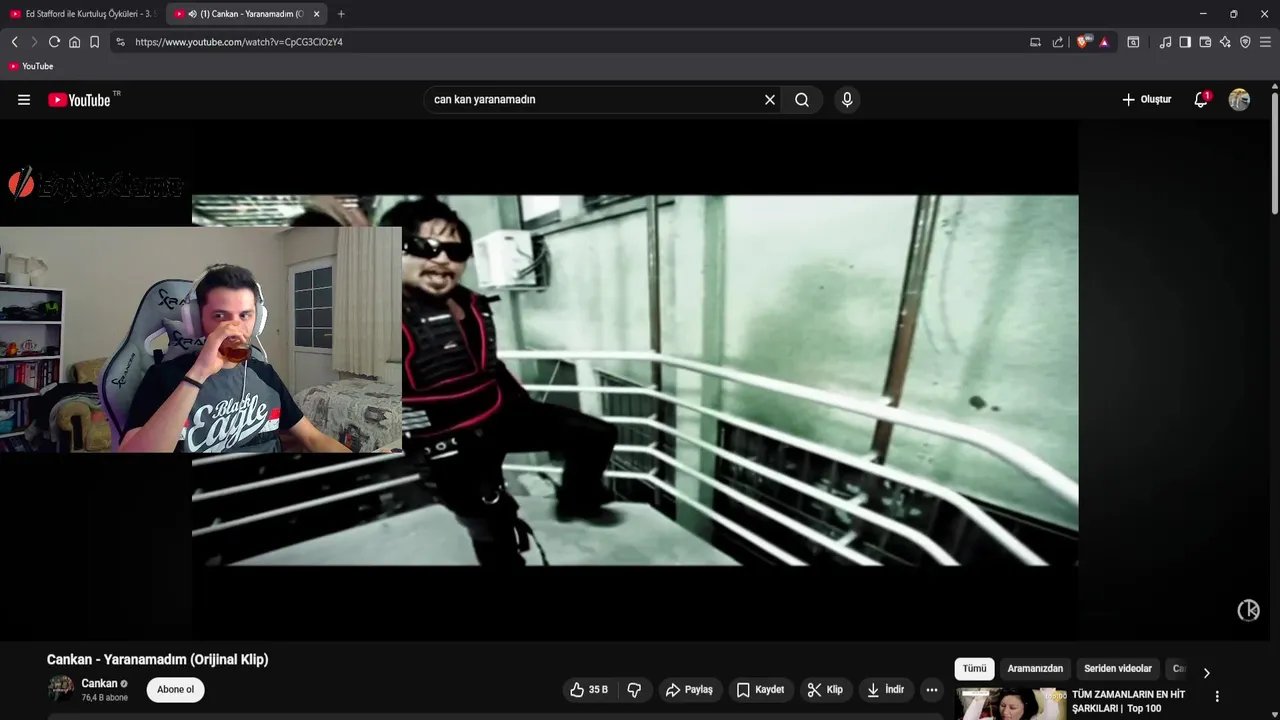
Task: Close the Cankan - Yaranamadım tab
Action: tap(316, 14)
